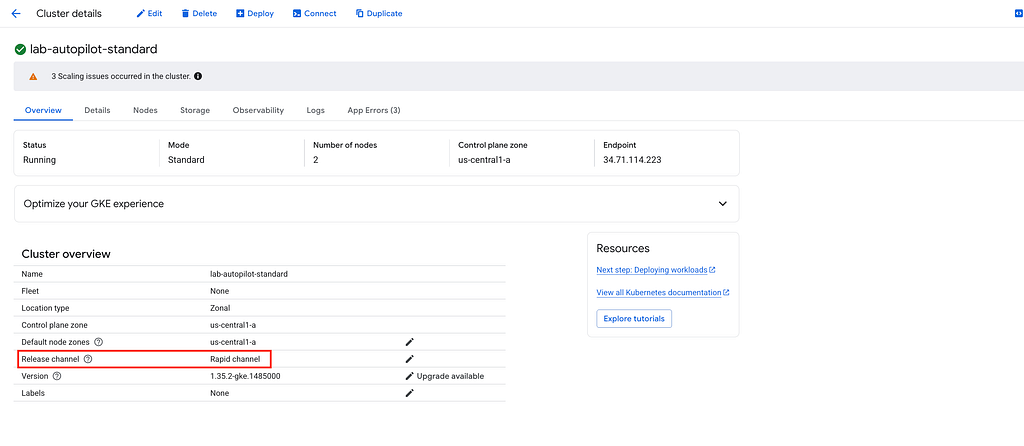This screenshot has height=446, width=1024.
Task: Click the Resources heading
Action: coord(622,248)
